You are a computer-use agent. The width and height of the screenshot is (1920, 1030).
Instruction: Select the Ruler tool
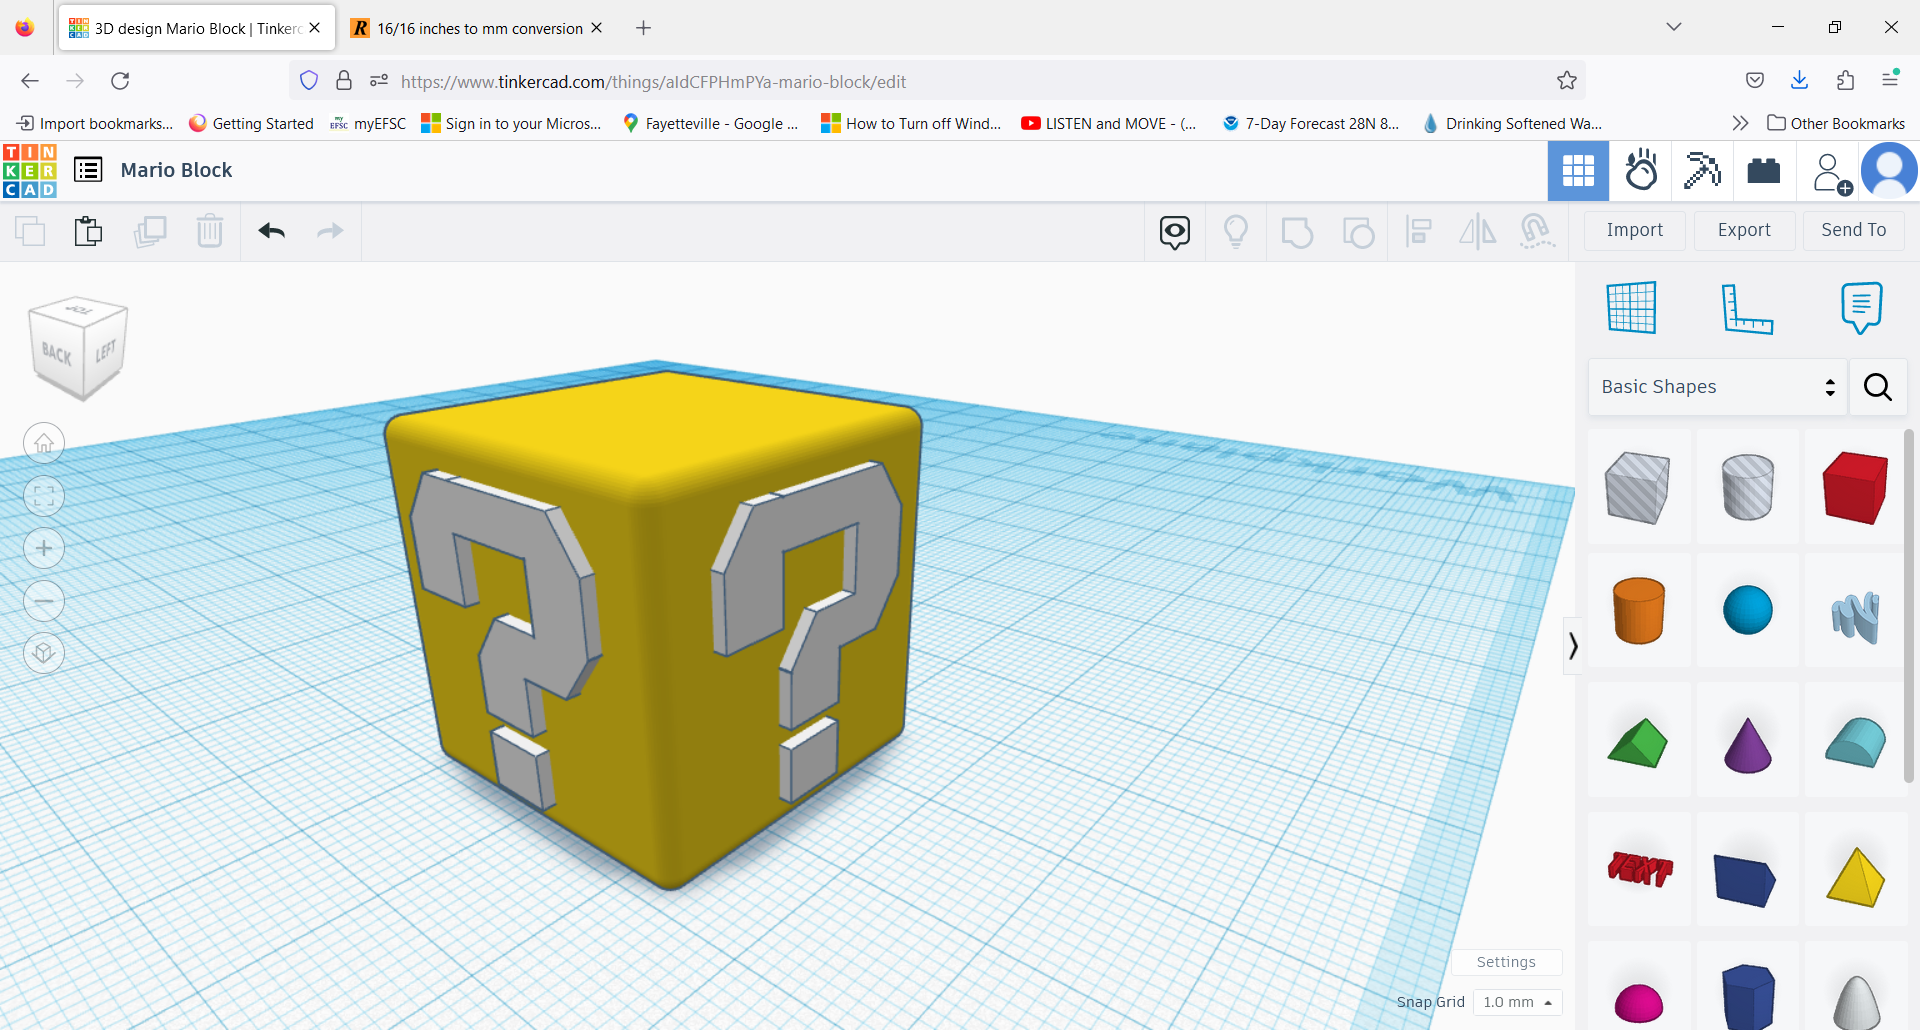tap(1749, 307)
